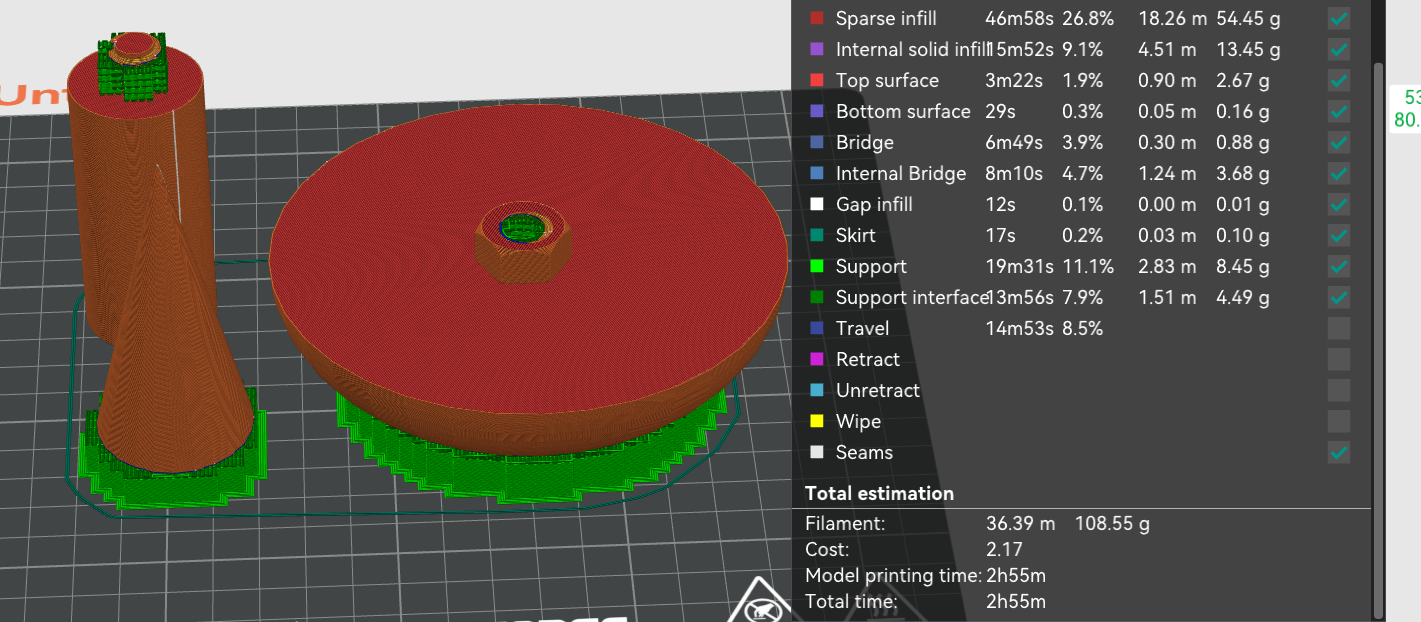Click the Internal solid infill purple swatch
The height and width of the screenshot is (622, 1421).
tap(817, 49)
